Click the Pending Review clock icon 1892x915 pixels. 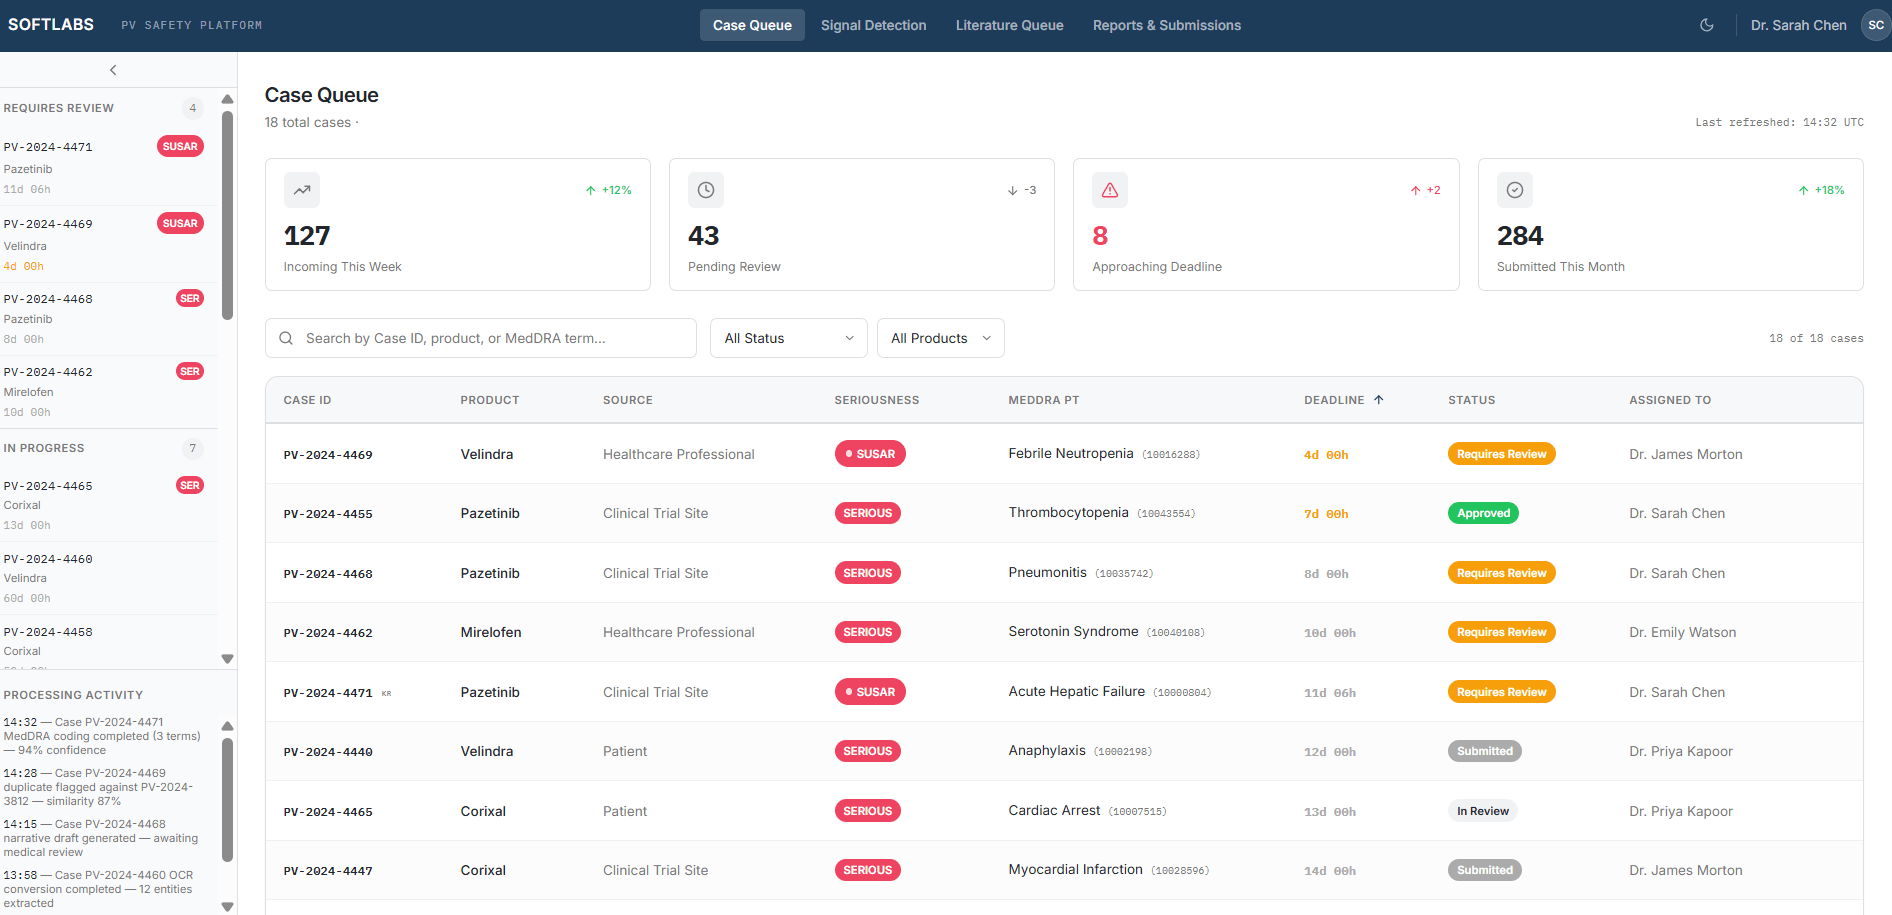coord(706,190)
